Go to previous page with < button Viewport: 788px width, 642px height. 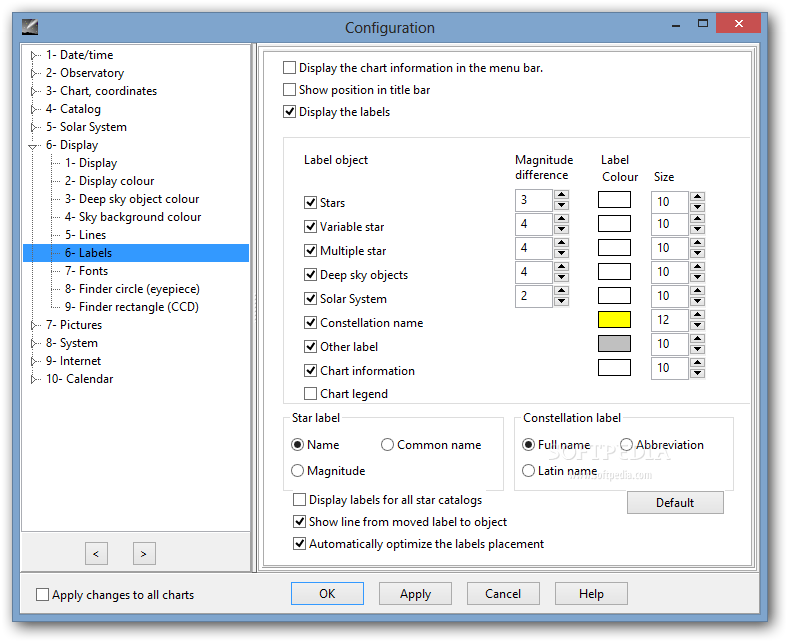coord(96,554)
